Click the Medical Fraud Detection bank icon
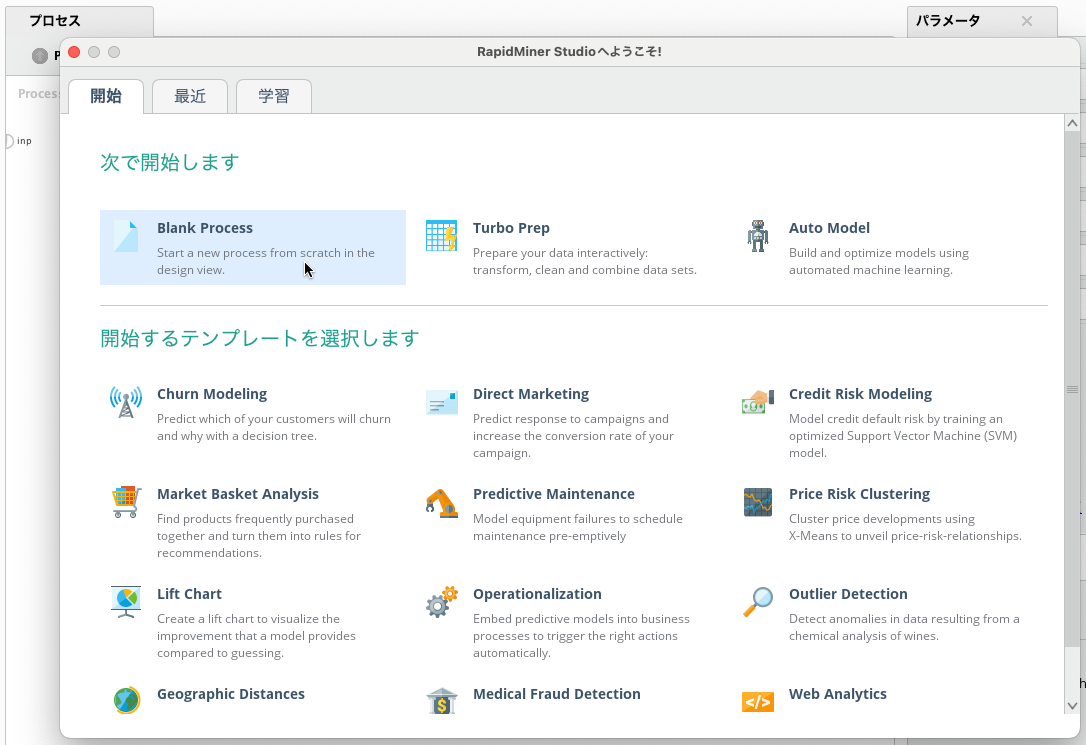The width and height of the screenshot is (1086, 745). pyautogui.click(x=442, y=700)
